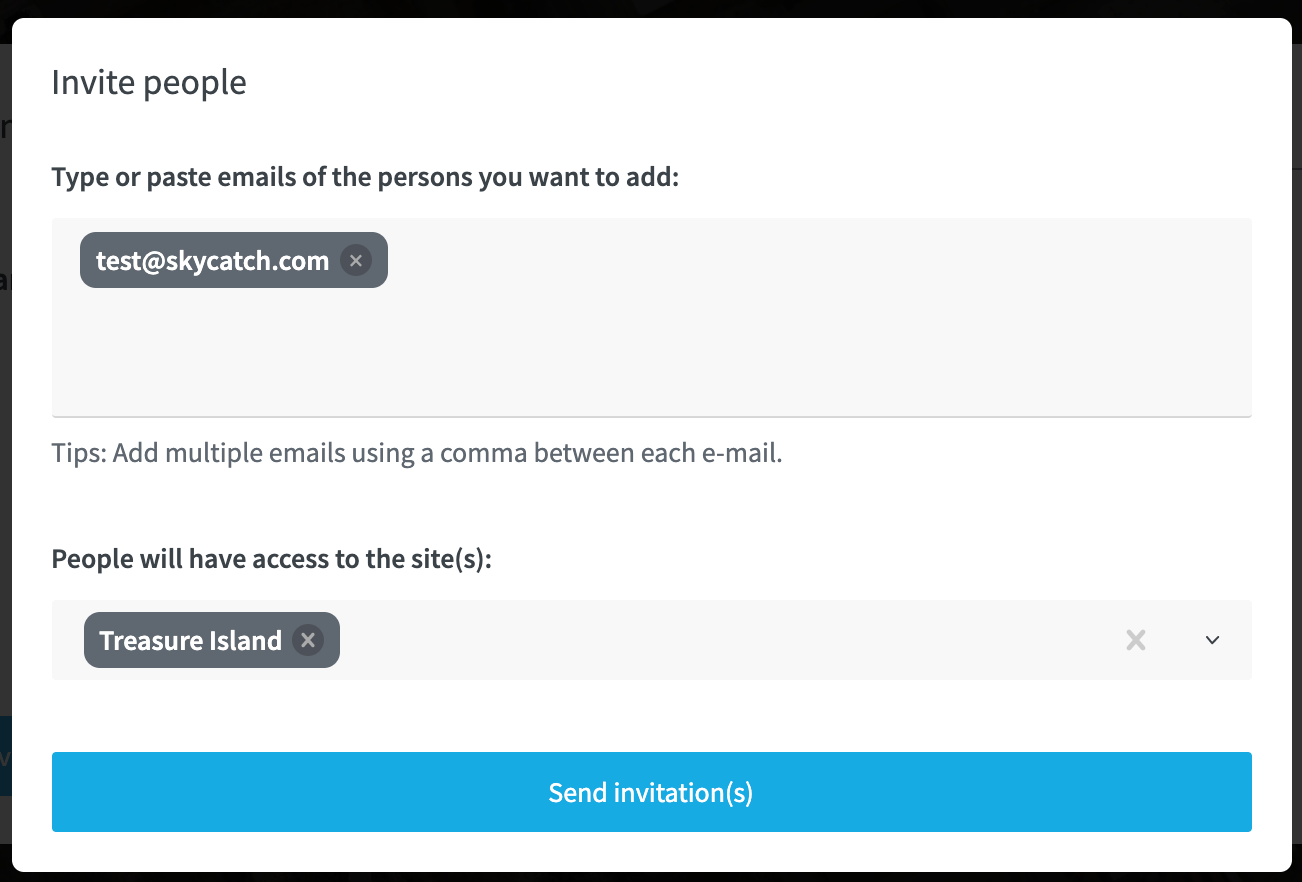Click the bottom underline of the email box
1302x882 pixels.
[x=652, y=416]
